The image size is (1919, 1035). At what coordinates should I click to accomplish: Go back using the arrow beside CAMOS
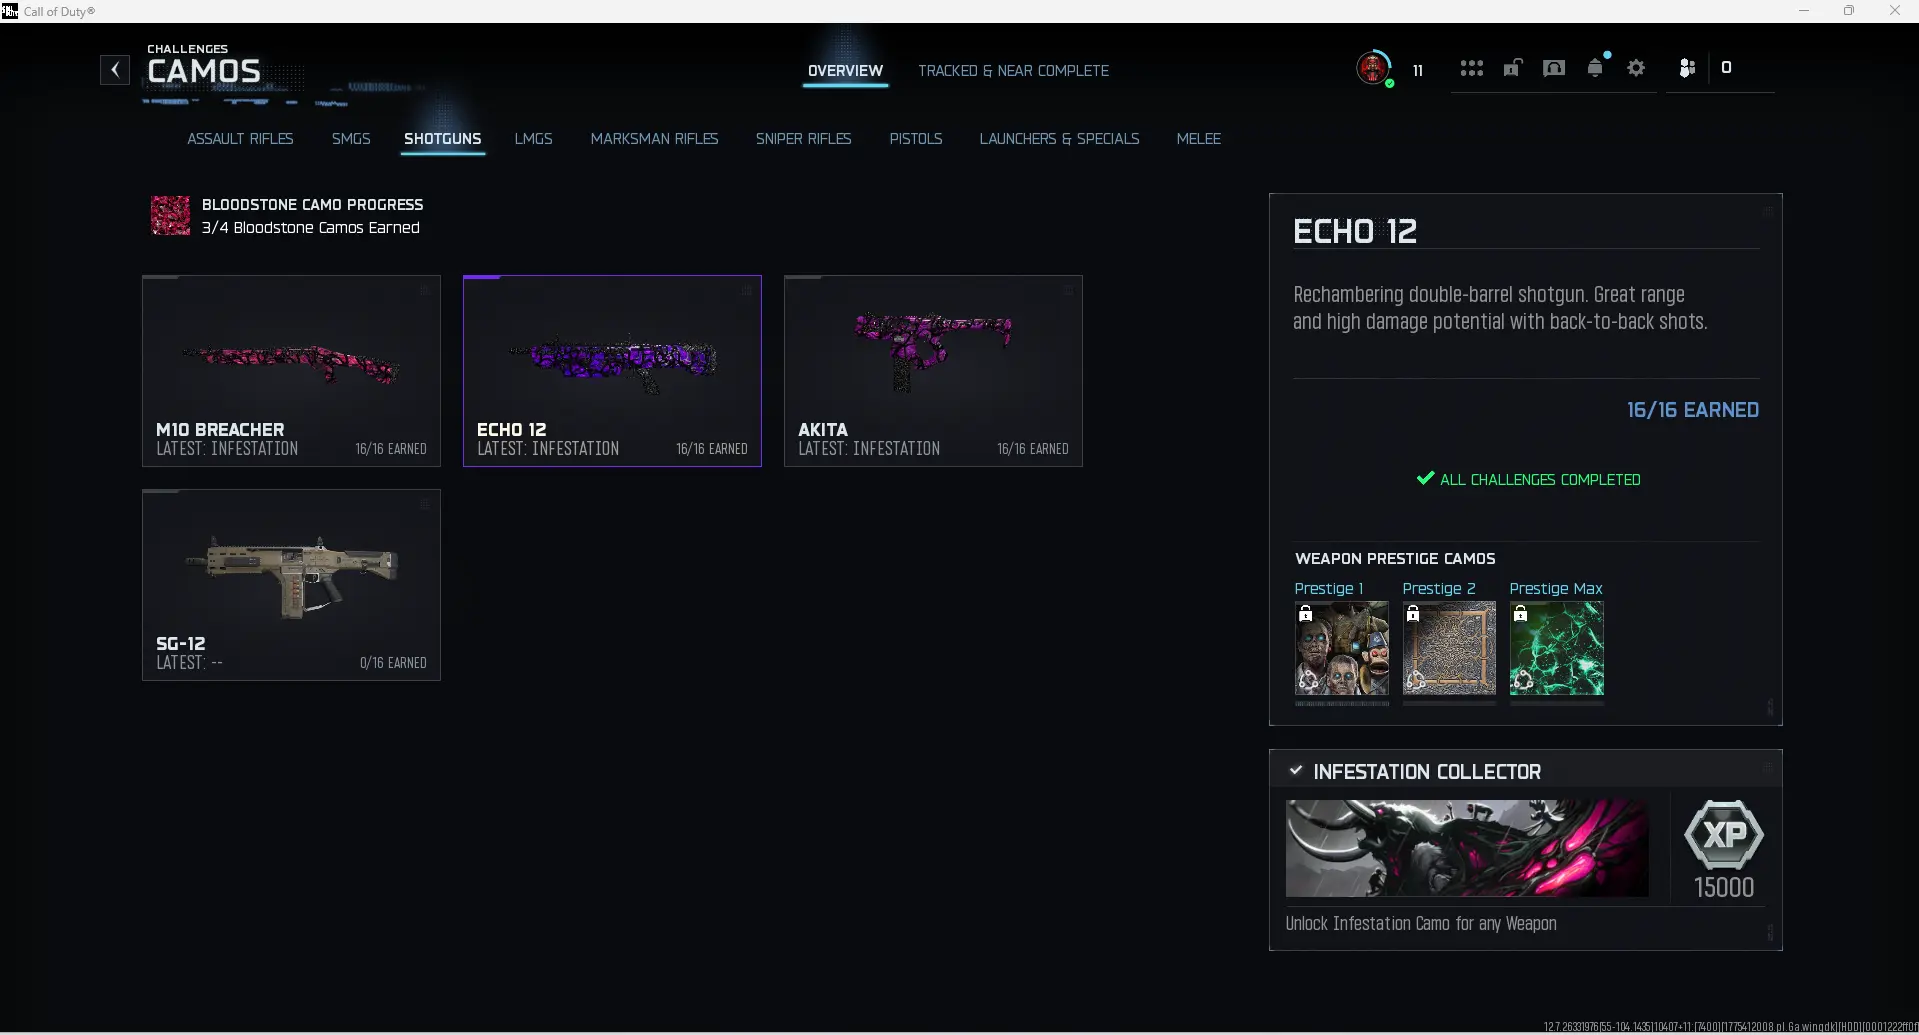pos(115,70)
